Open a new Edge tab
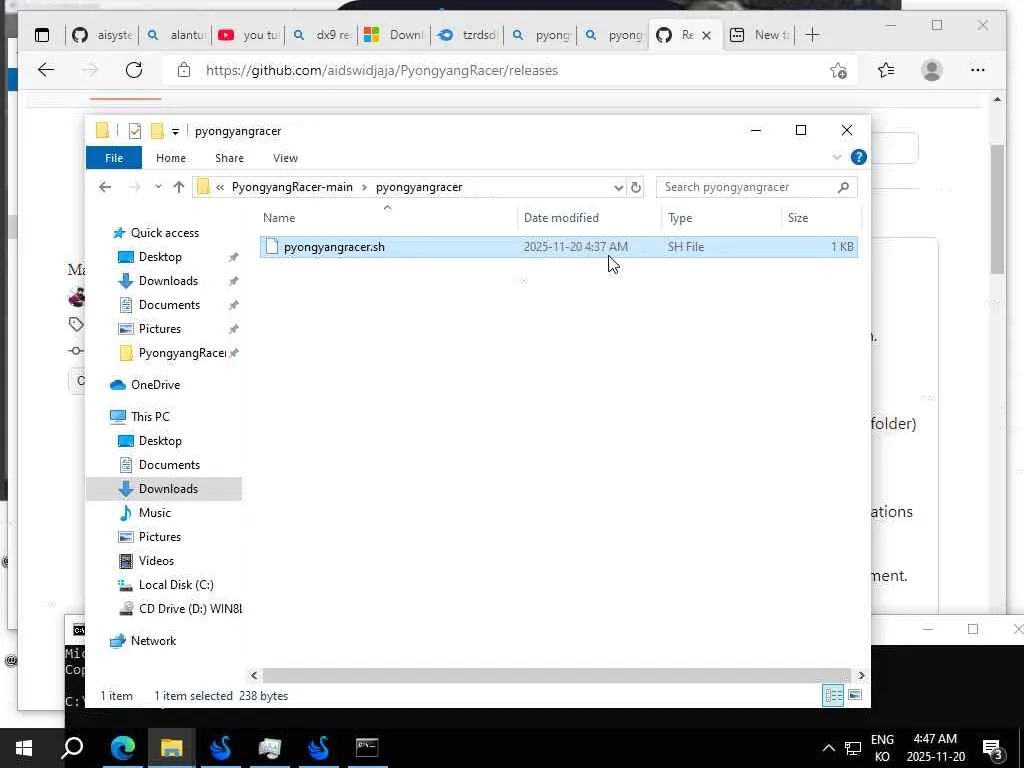The image size is (1024, 768). pyautogui.click(x=812, y=35)
